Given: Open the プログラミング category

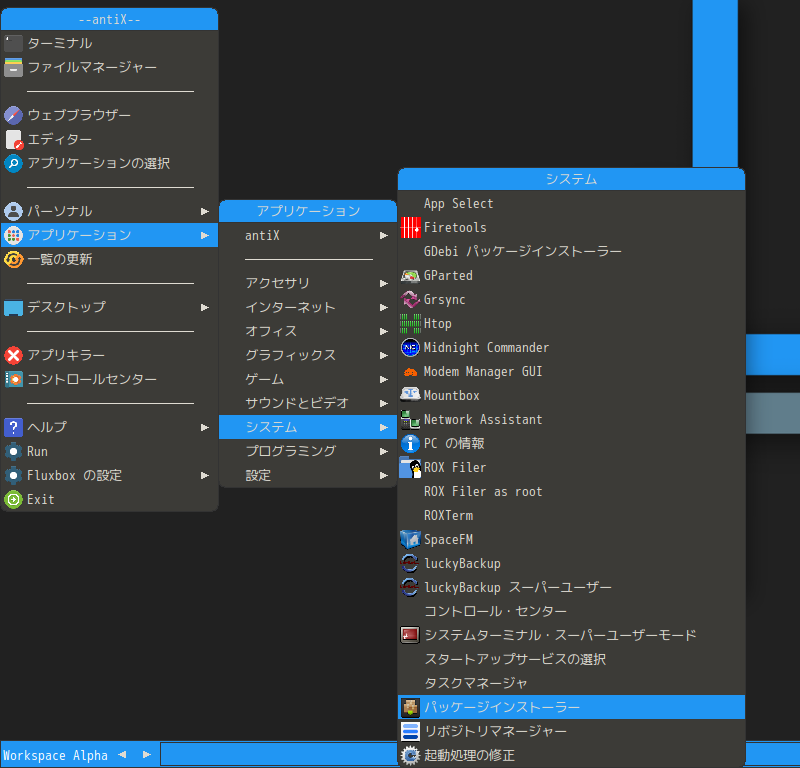Looking at the screenshot, I should pos(308,451).
